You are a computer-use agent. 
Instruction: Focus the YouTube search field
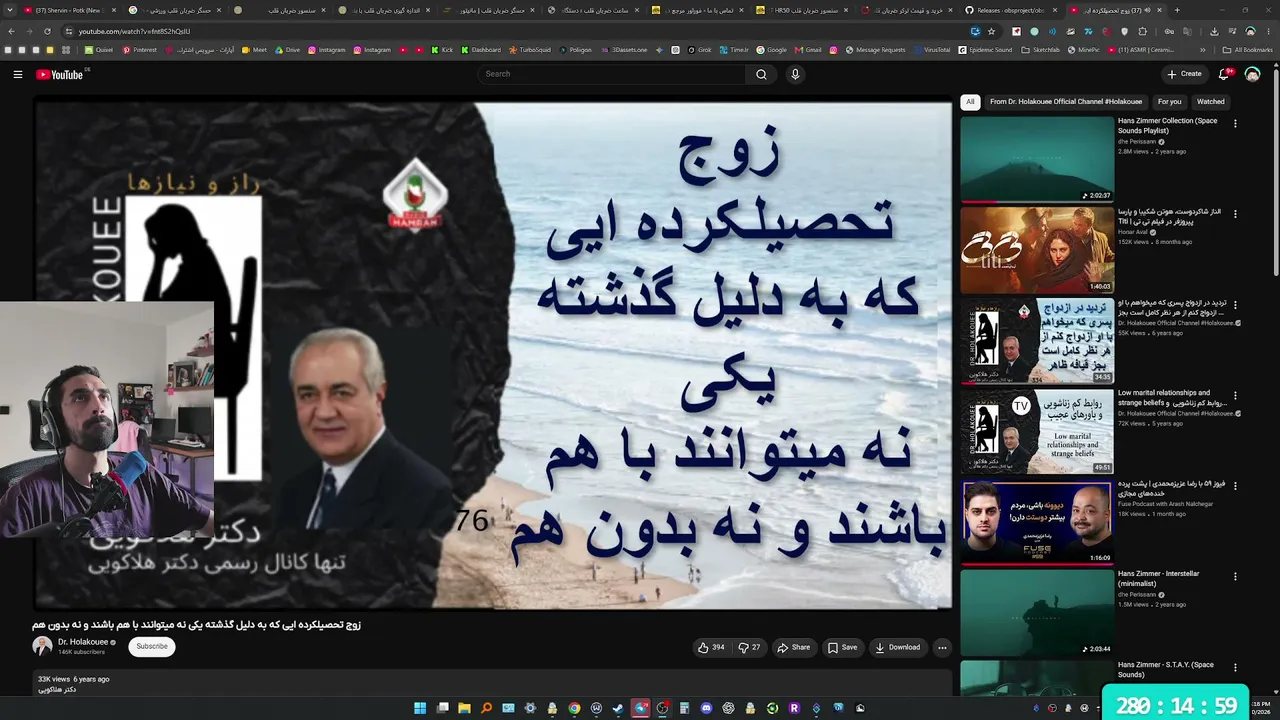[612, 74]
